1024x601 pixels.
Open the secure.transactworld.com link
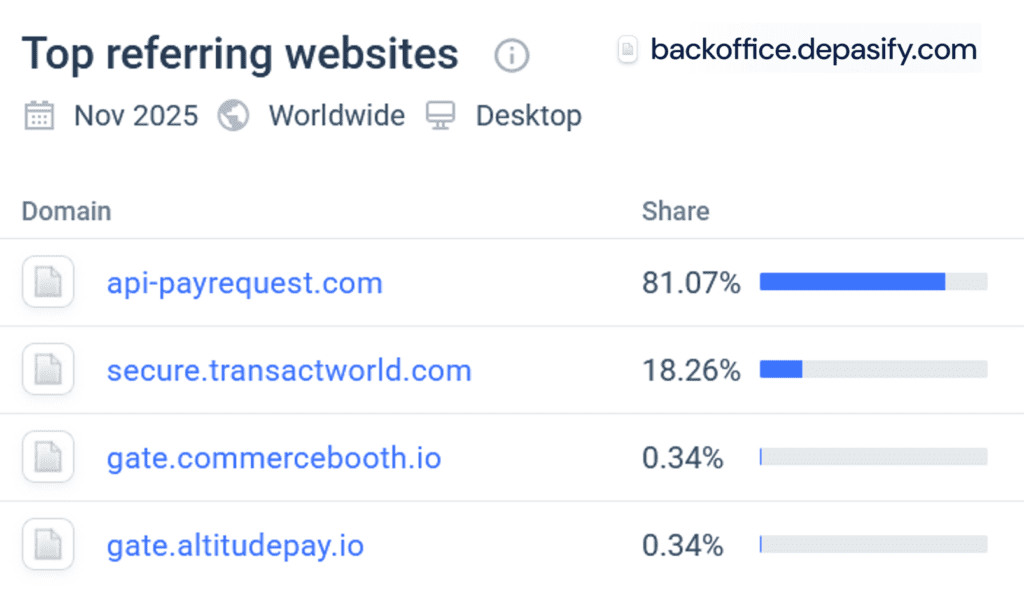(x=289, y=371)
